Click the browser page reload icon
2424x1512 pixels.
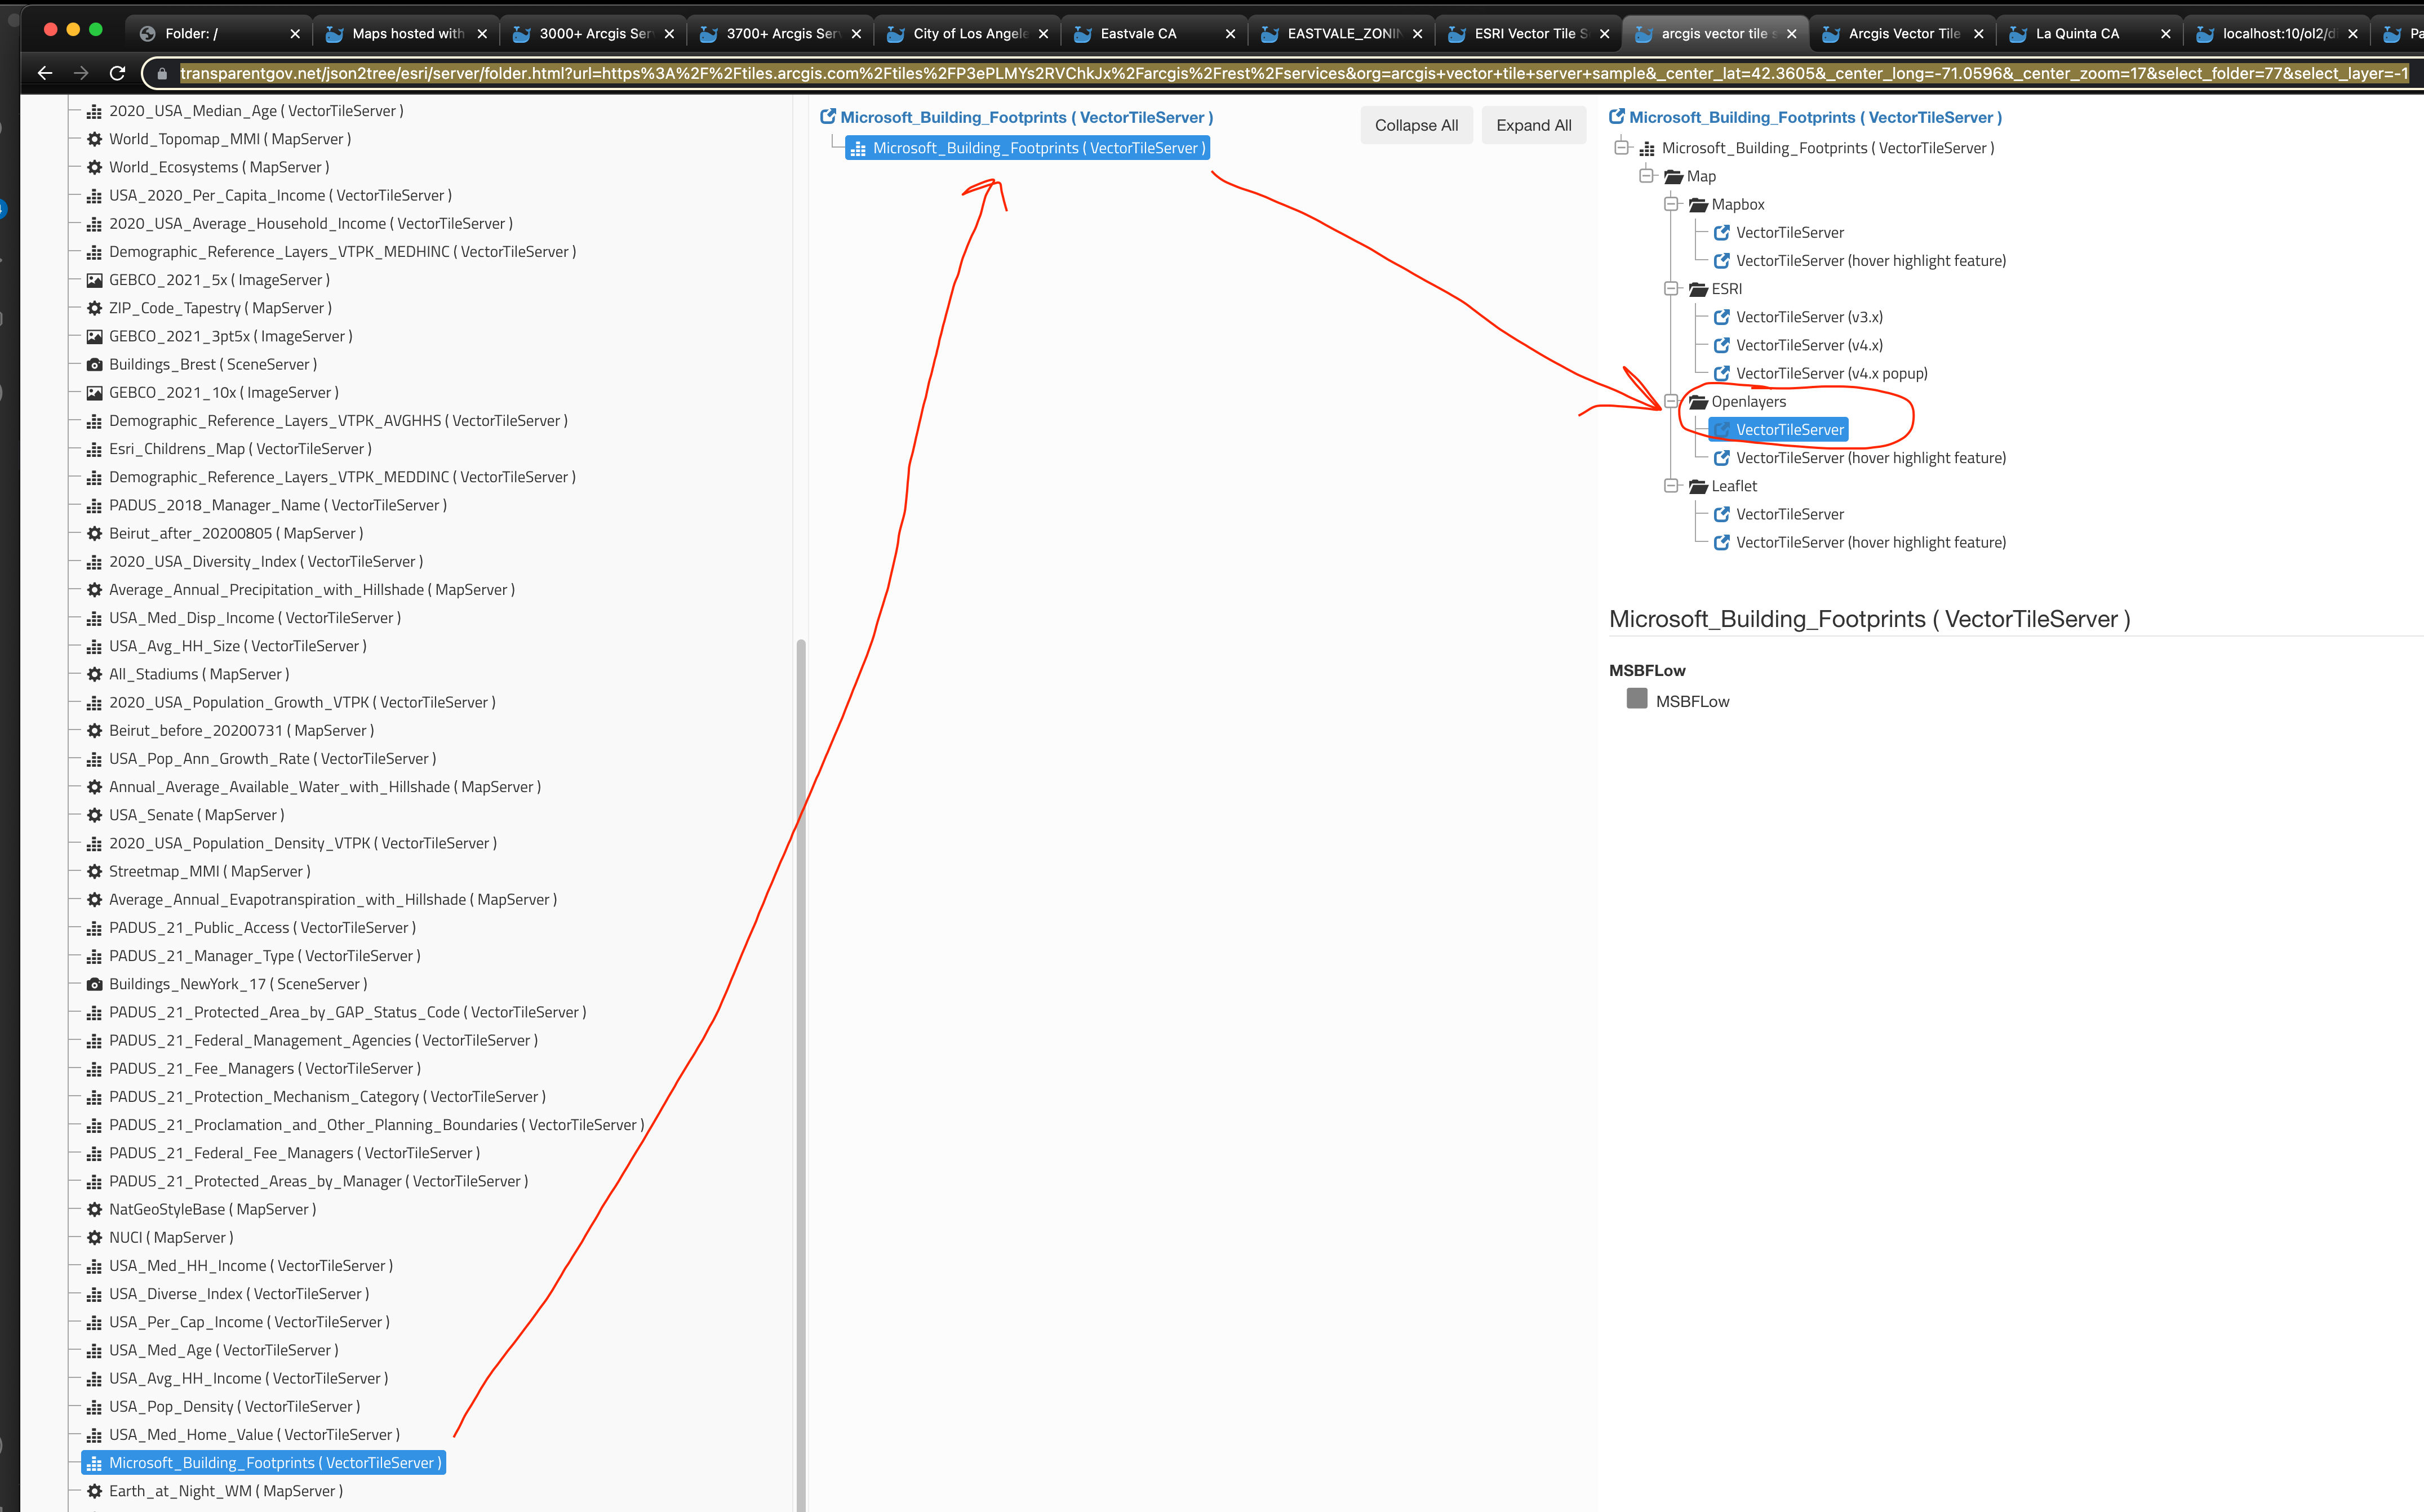(x=117, y=72)
